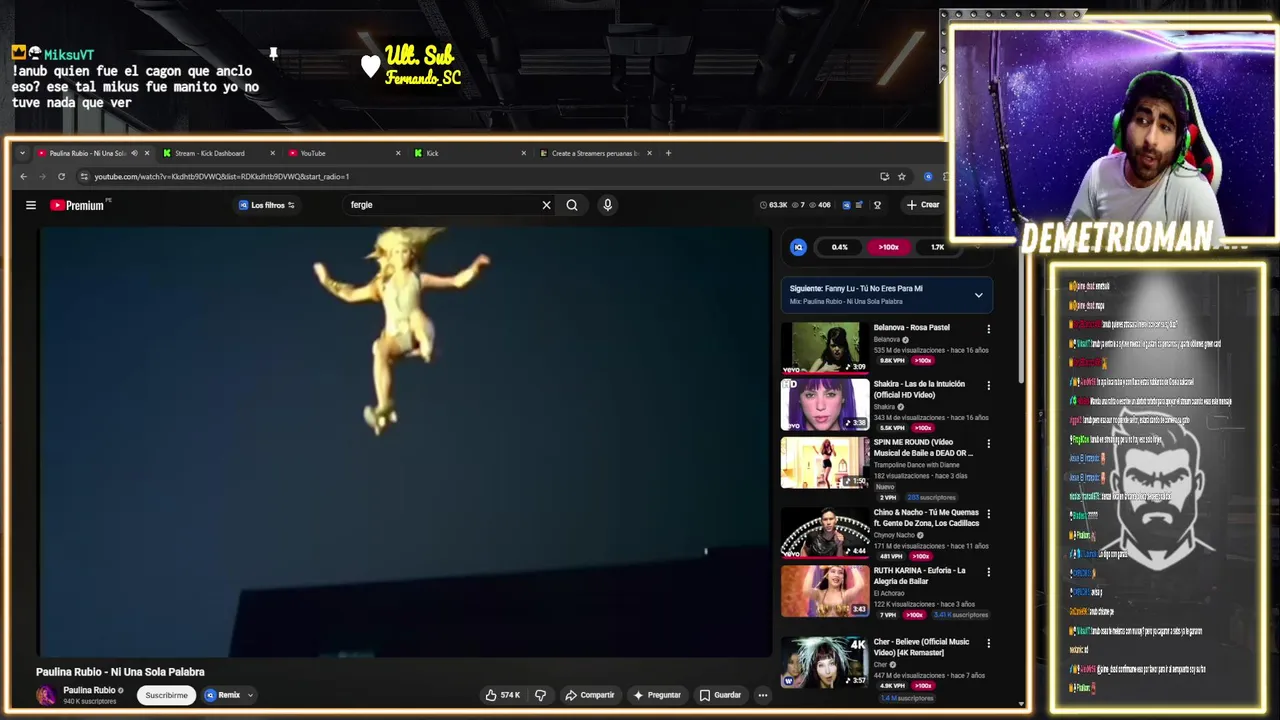Dislike the video with thumbs down
Screen dimensions: 1280x720
pos(541,695)
